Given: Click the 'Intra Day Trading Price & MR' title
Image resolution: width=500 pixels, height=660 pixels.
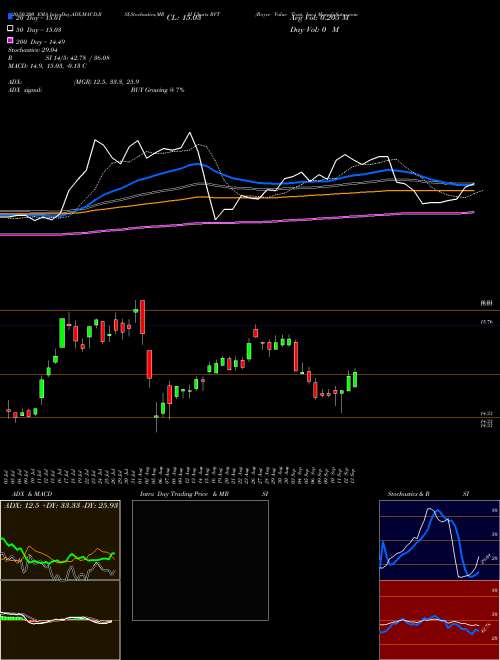Looking at the screenshot, I should [184, 494].
